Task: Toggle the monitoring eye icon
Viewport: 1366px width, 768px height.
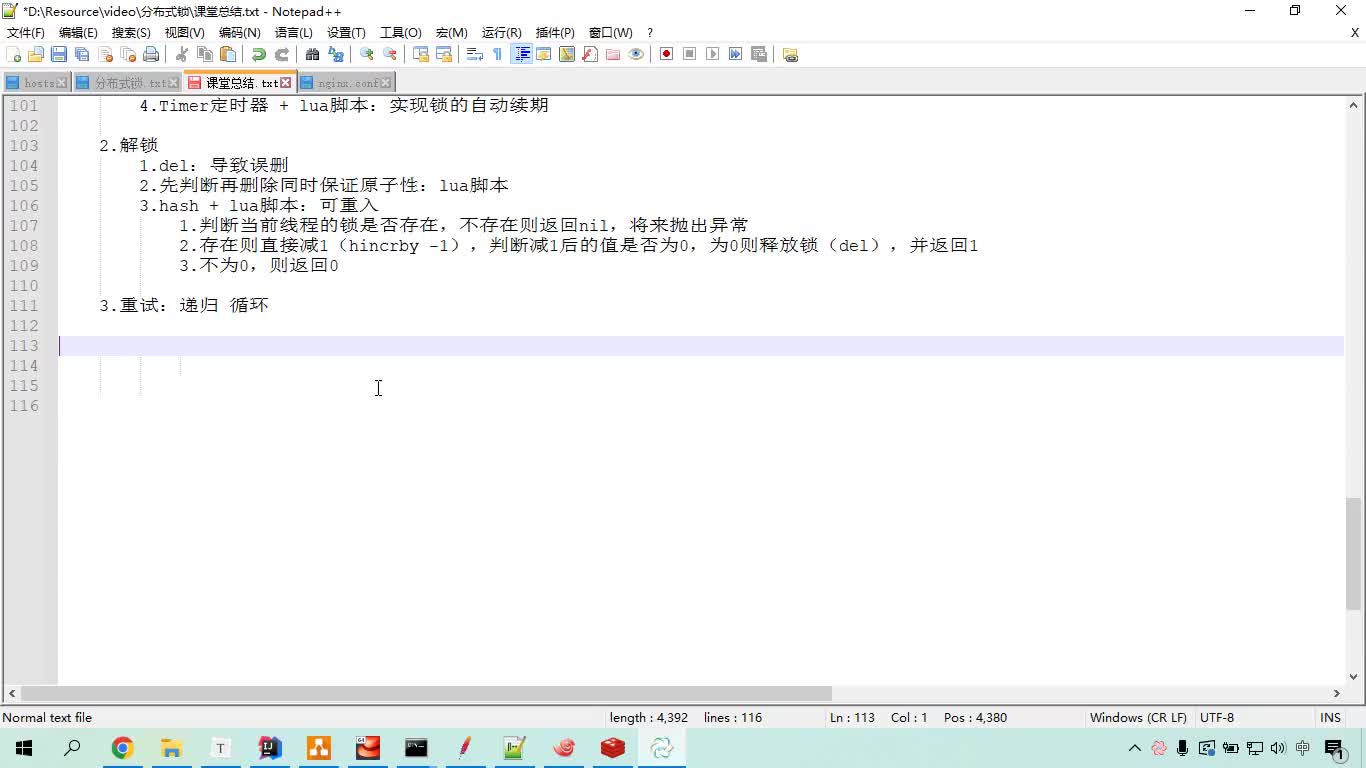Action: pyautogui.click(x=636, y=54)
